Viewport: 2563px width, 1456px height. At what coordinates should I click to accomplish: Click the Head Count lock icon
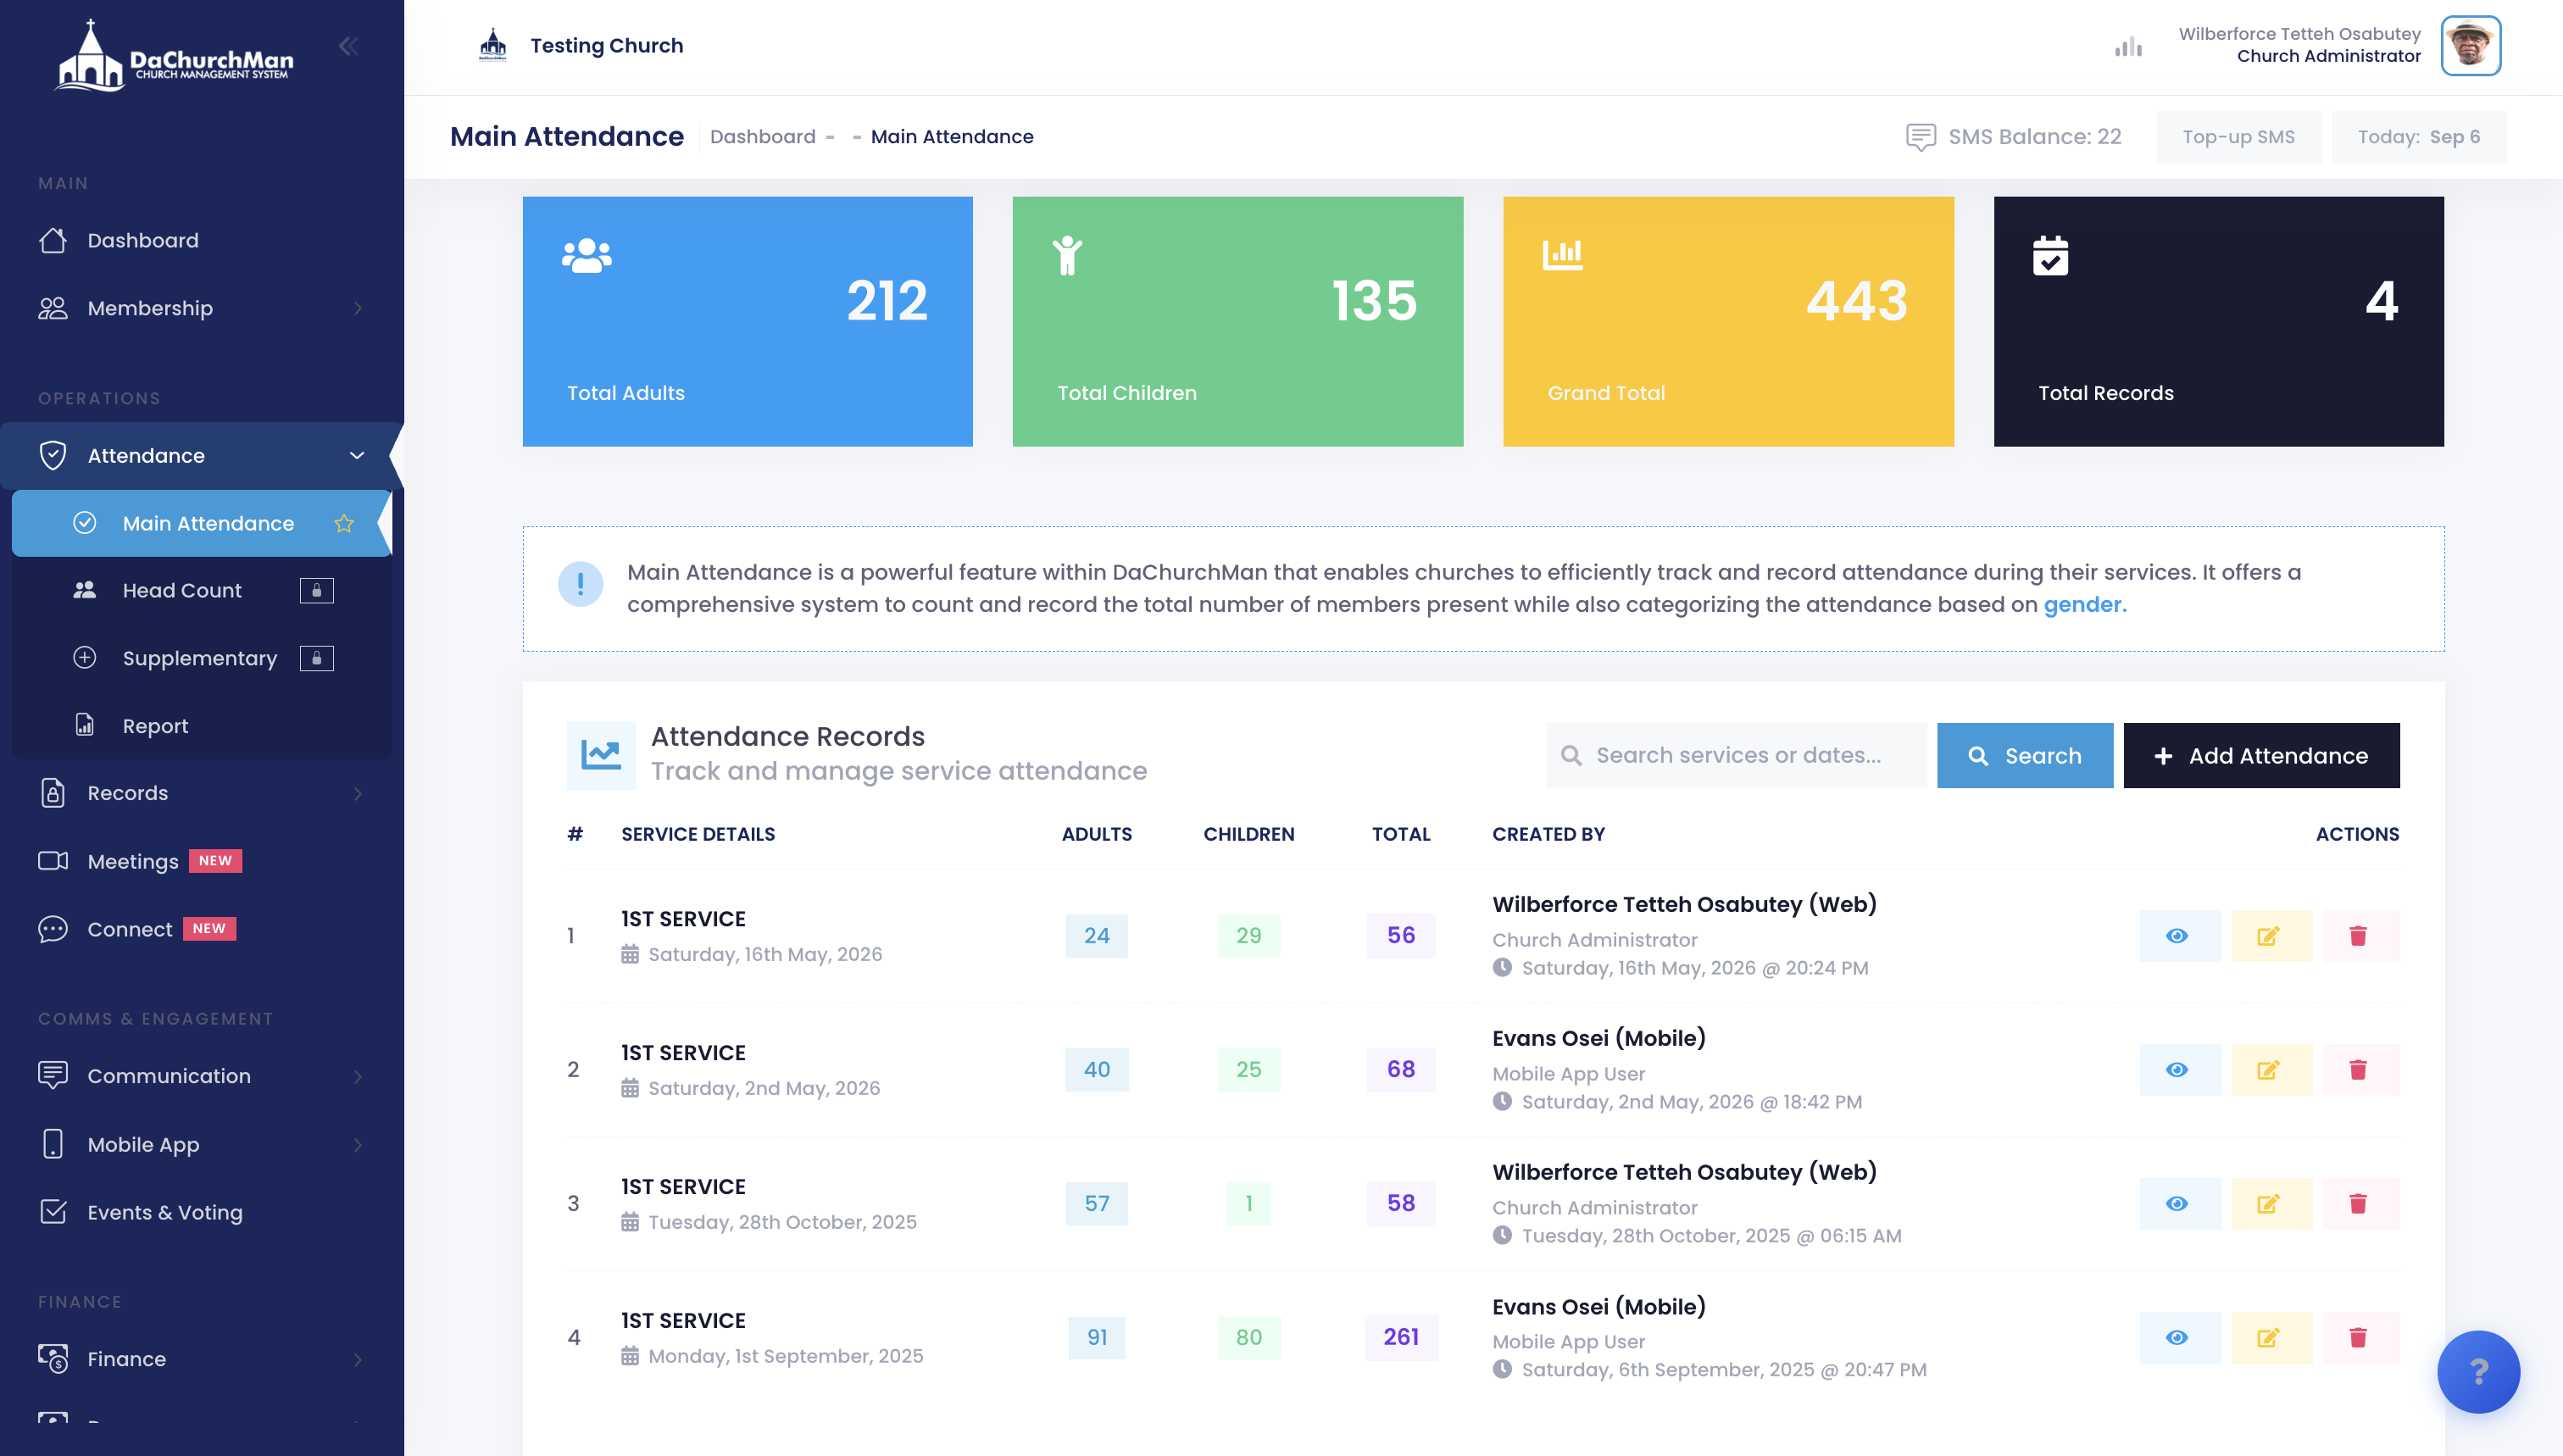317,590
